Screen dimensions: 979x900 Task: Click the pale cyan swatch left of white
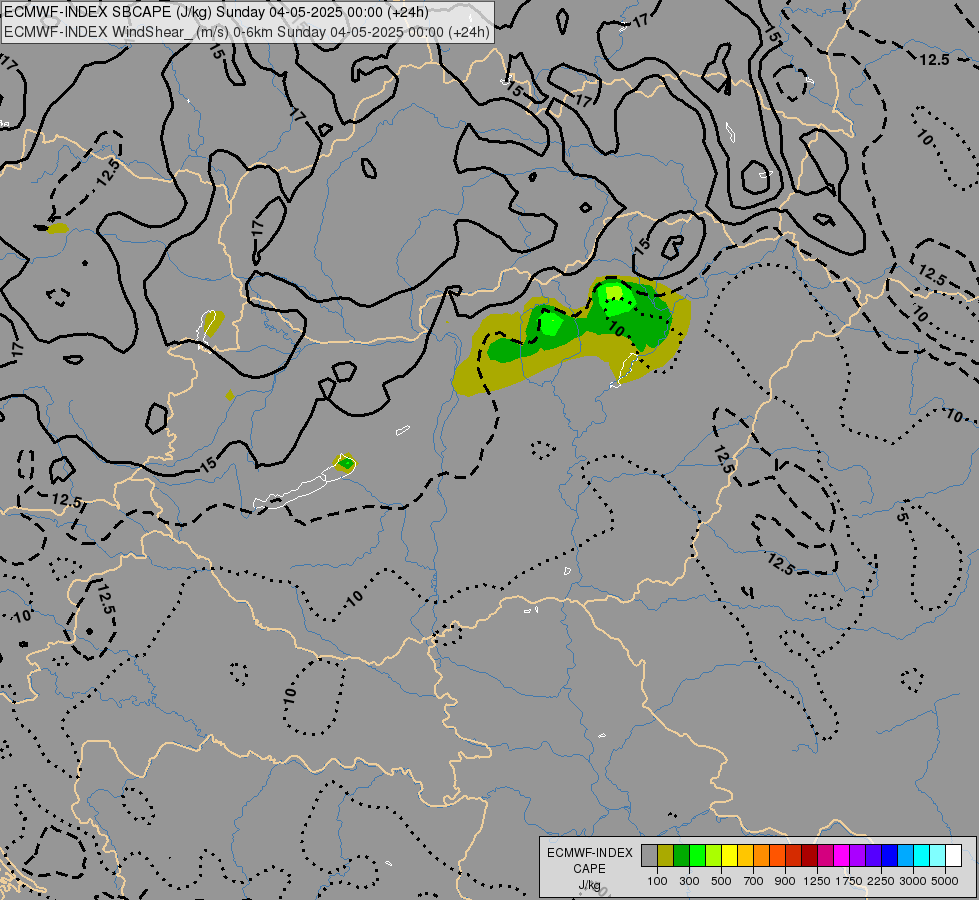pos(937,856)
